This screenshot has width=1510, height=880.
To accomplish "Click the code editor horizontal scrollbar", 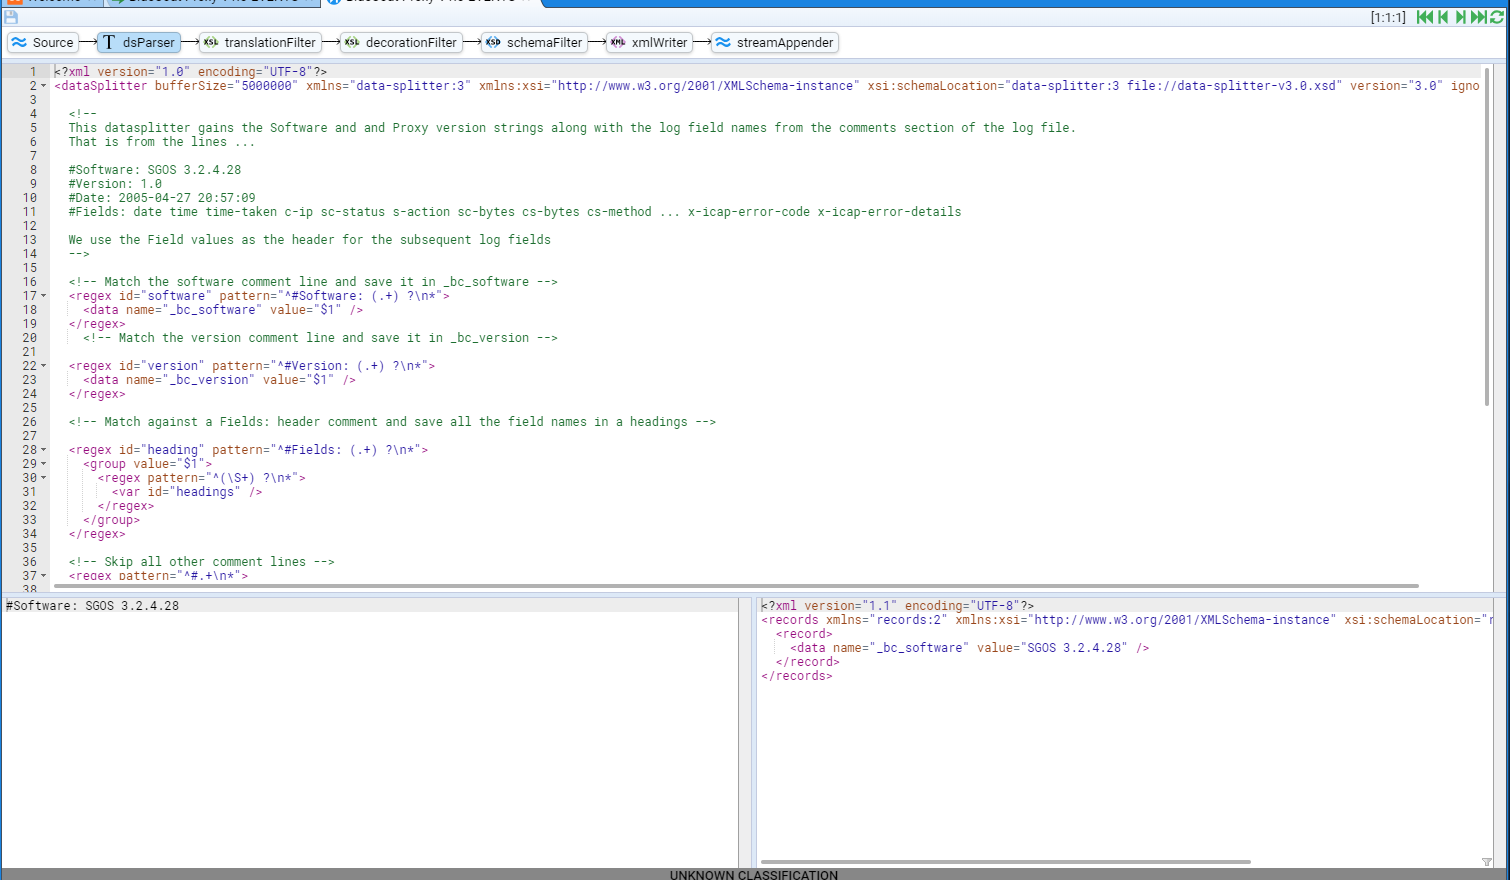I will coord(735,586).
